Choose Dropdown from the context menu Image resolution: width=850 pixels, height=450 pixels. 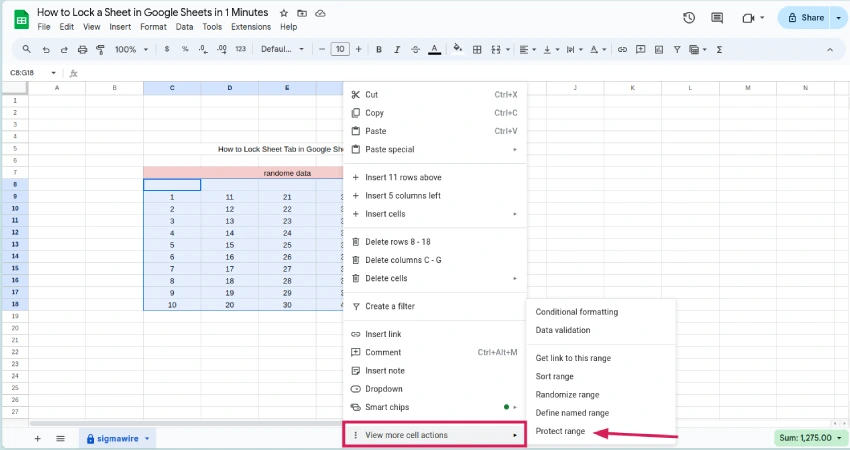(x=435, y=389)
